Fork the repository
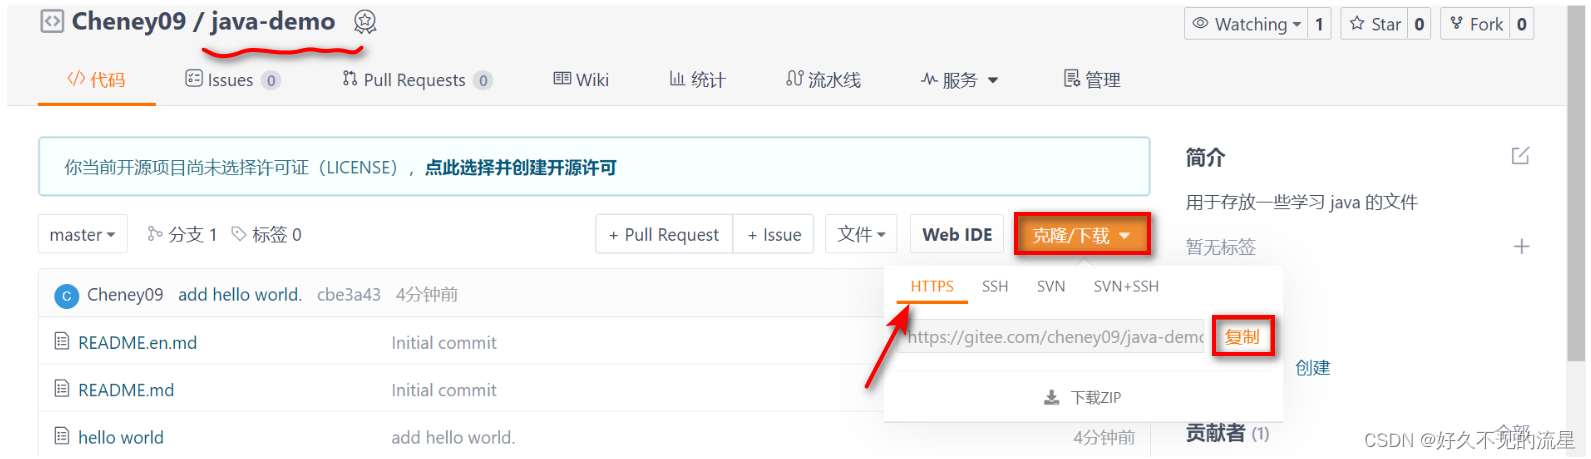The image size is (1591, 459). pos(1476,24)
